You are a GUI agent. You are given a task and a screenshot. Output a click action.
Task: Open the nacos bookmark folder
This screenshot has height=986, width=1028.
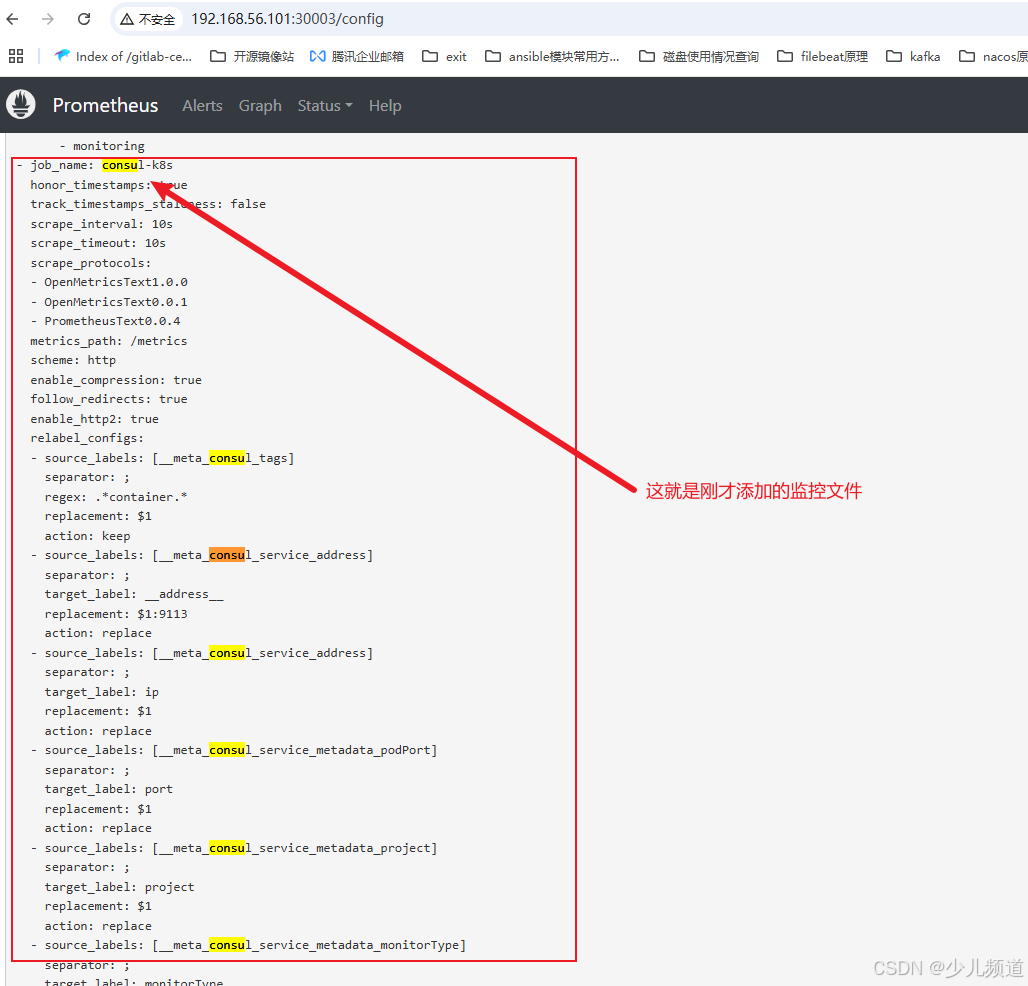[x=993, y=56]
